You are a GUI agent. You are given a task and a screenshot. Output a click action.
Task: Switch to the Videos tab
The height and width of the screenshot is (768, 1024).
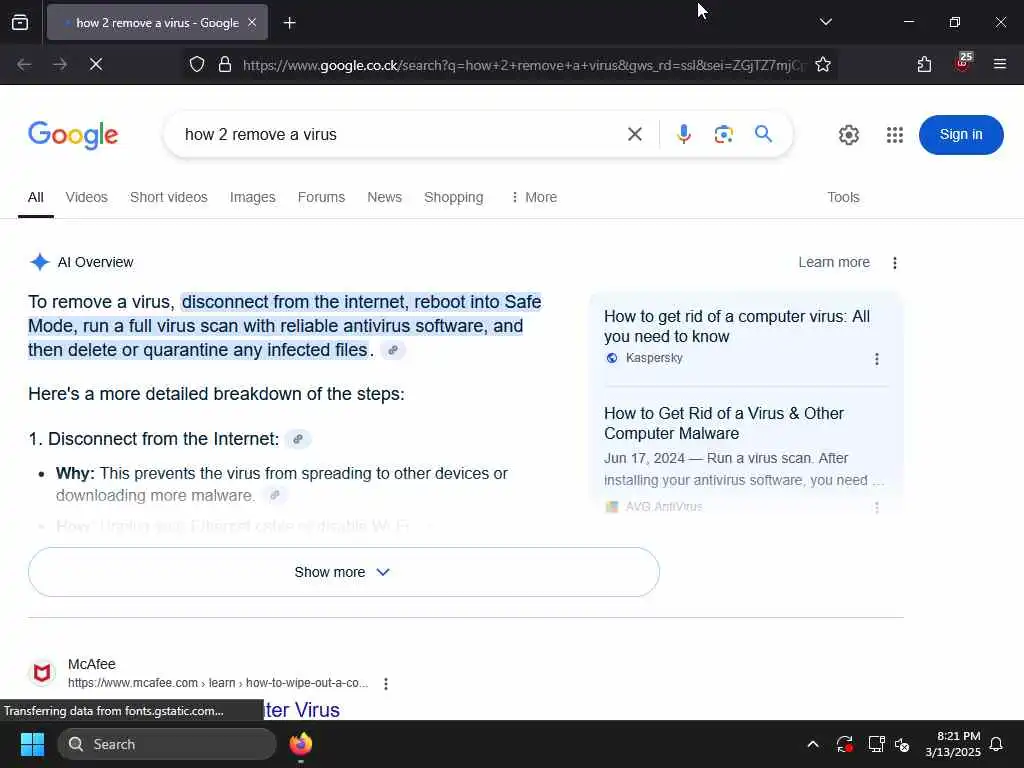click(86, 197)
